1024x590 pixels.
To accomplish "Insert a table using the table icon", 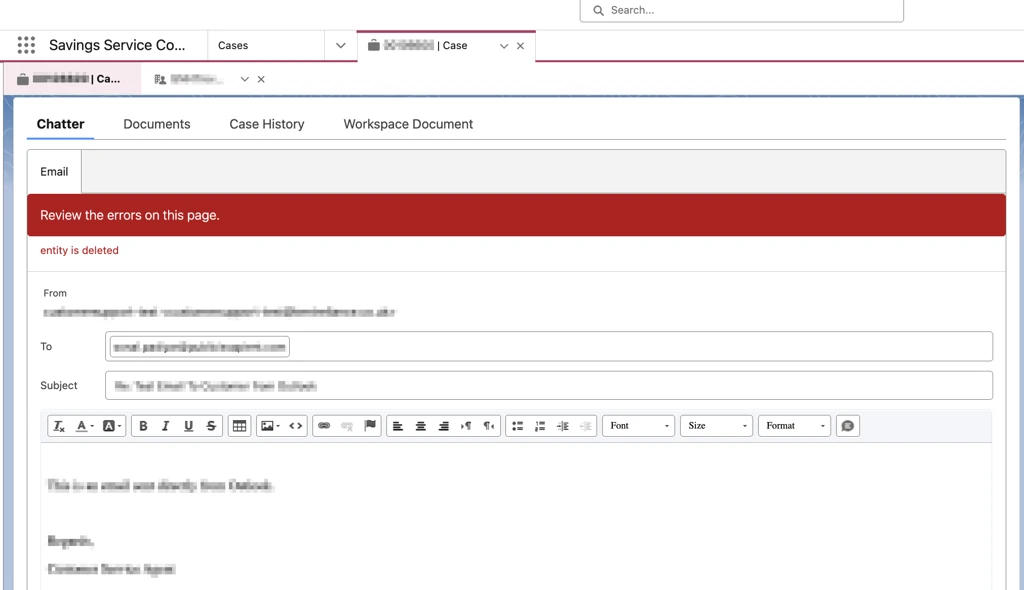I will point(239,426).
